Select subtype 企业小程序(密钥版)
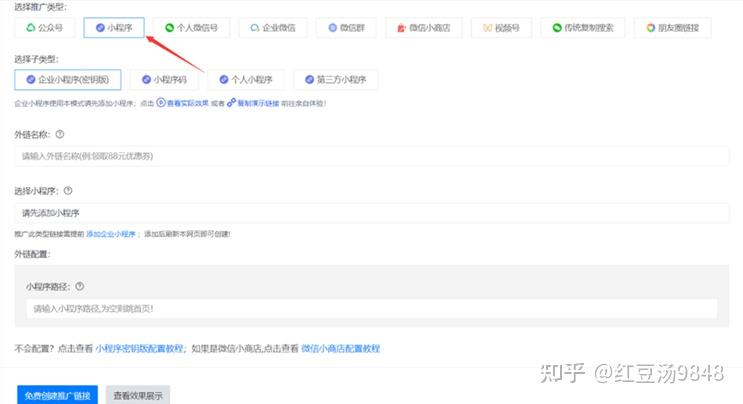743x404 pixels. [x=68, y=80]
